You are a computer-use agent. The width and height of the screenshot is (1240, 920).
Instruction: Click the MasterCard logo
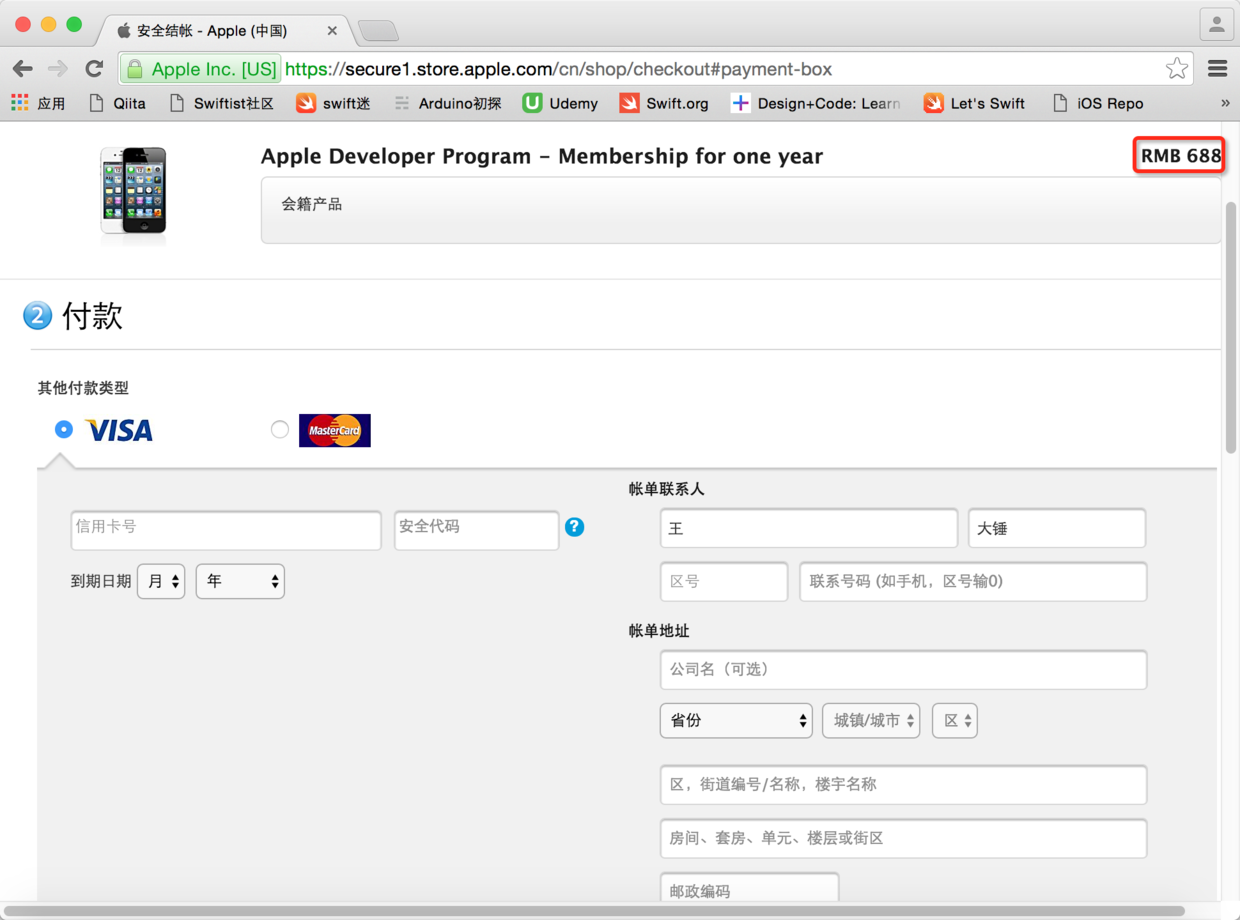pyautogui.click(x=335, y=430)
